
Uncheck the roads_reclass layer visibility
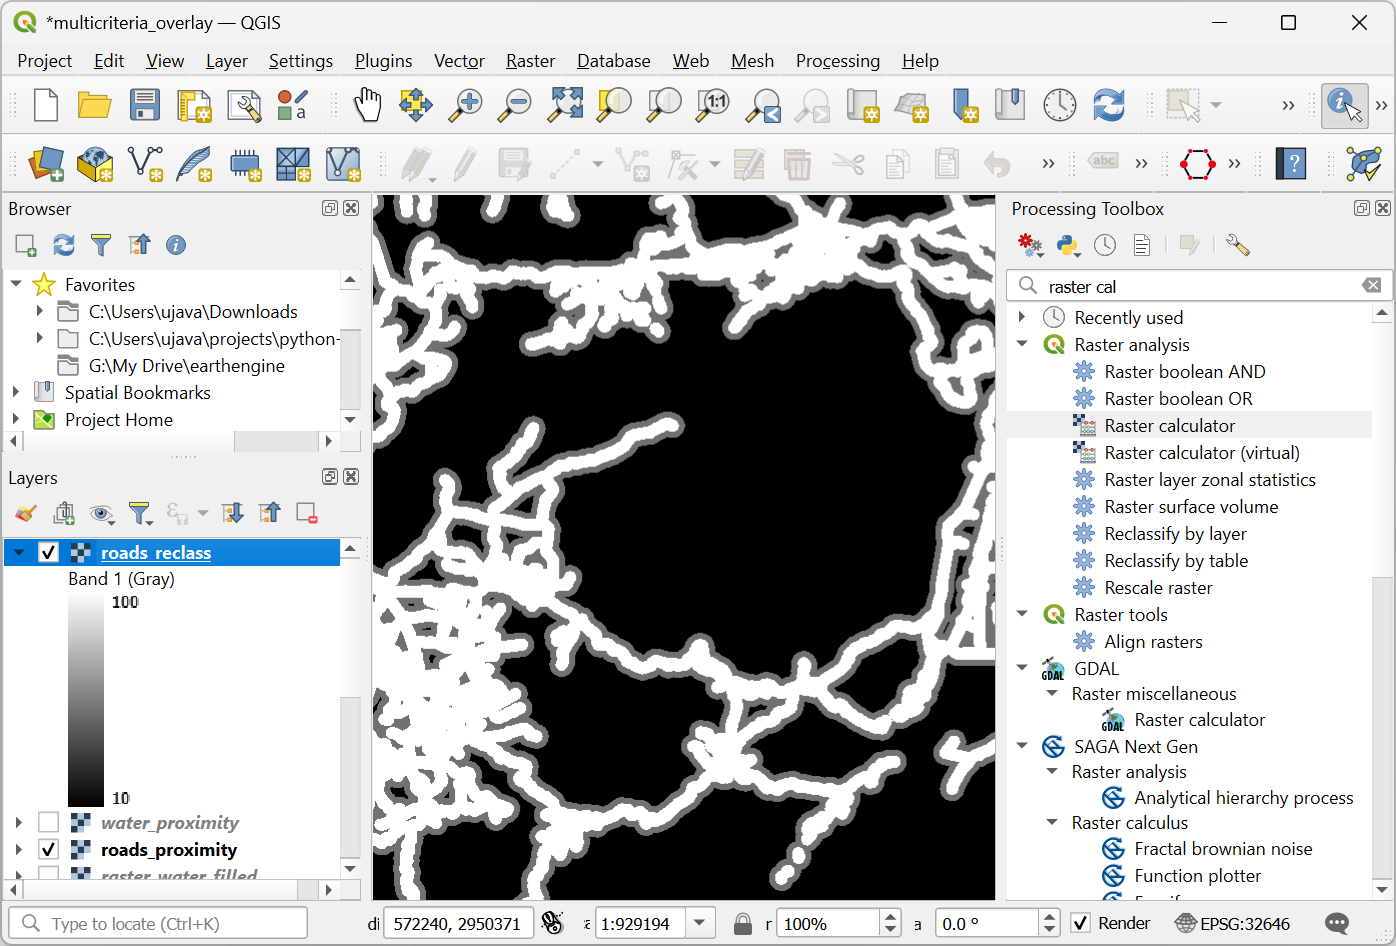pyautogui.click(x=48, y=553)
